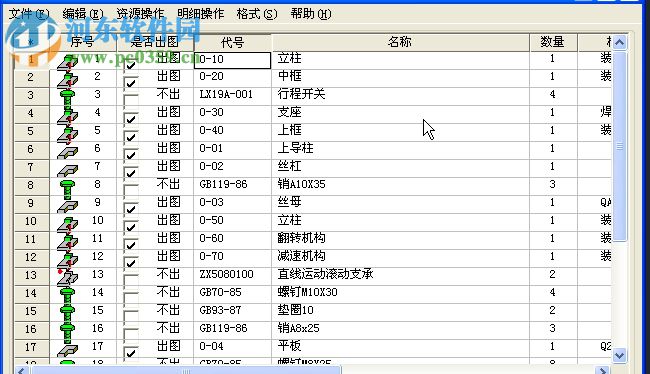Click the part icon in row 7 丝杠
650x374 pixels.
click(67, 169)
